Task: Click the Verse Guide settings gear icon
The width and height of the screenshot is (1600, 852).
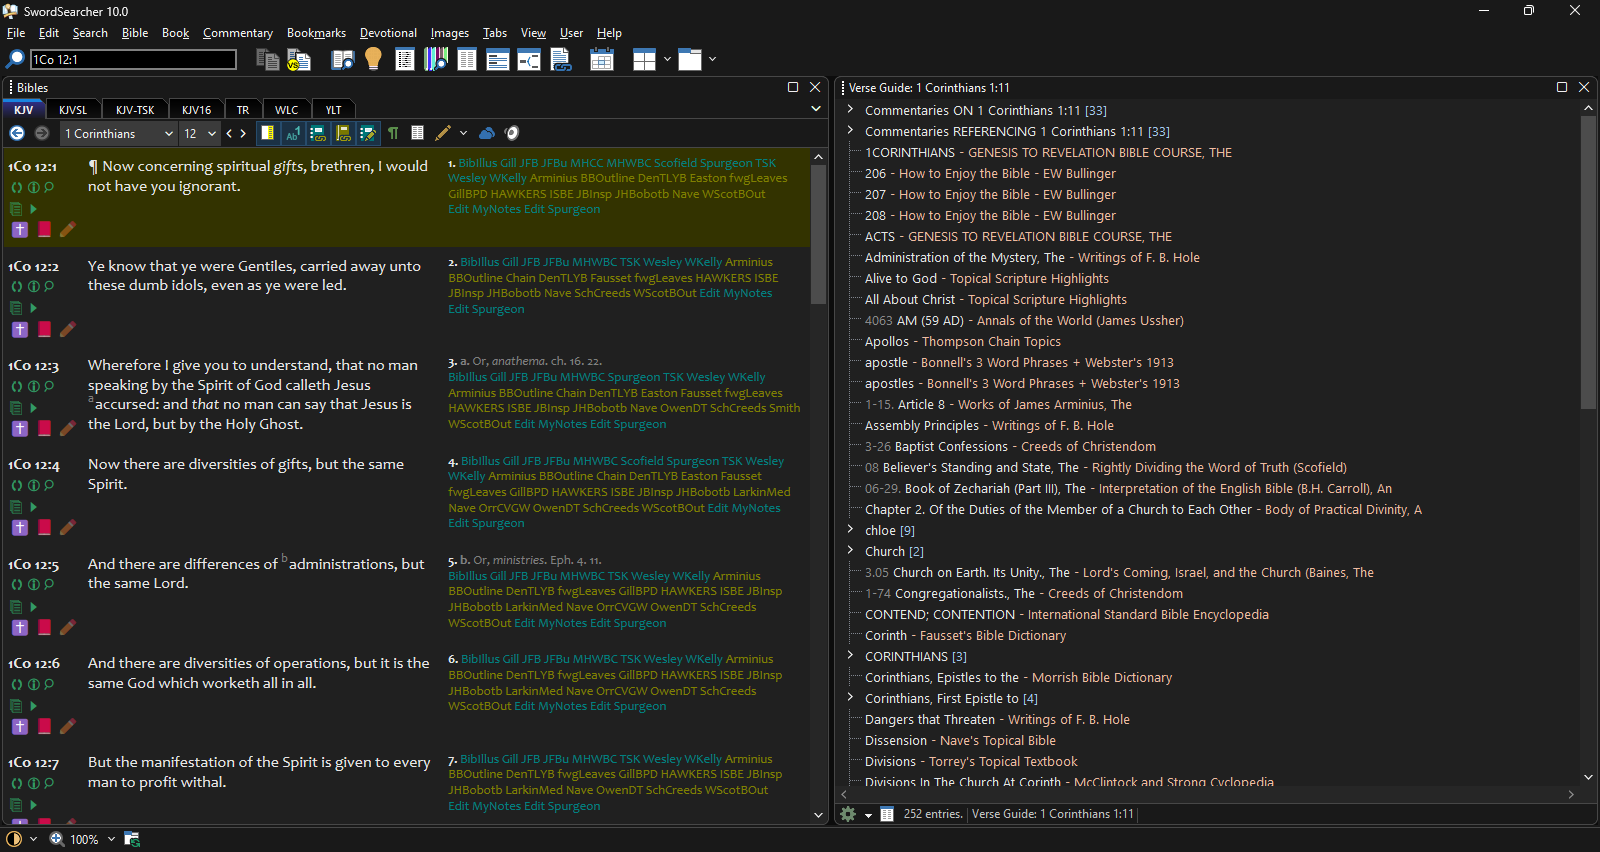Action: point(848,814)
